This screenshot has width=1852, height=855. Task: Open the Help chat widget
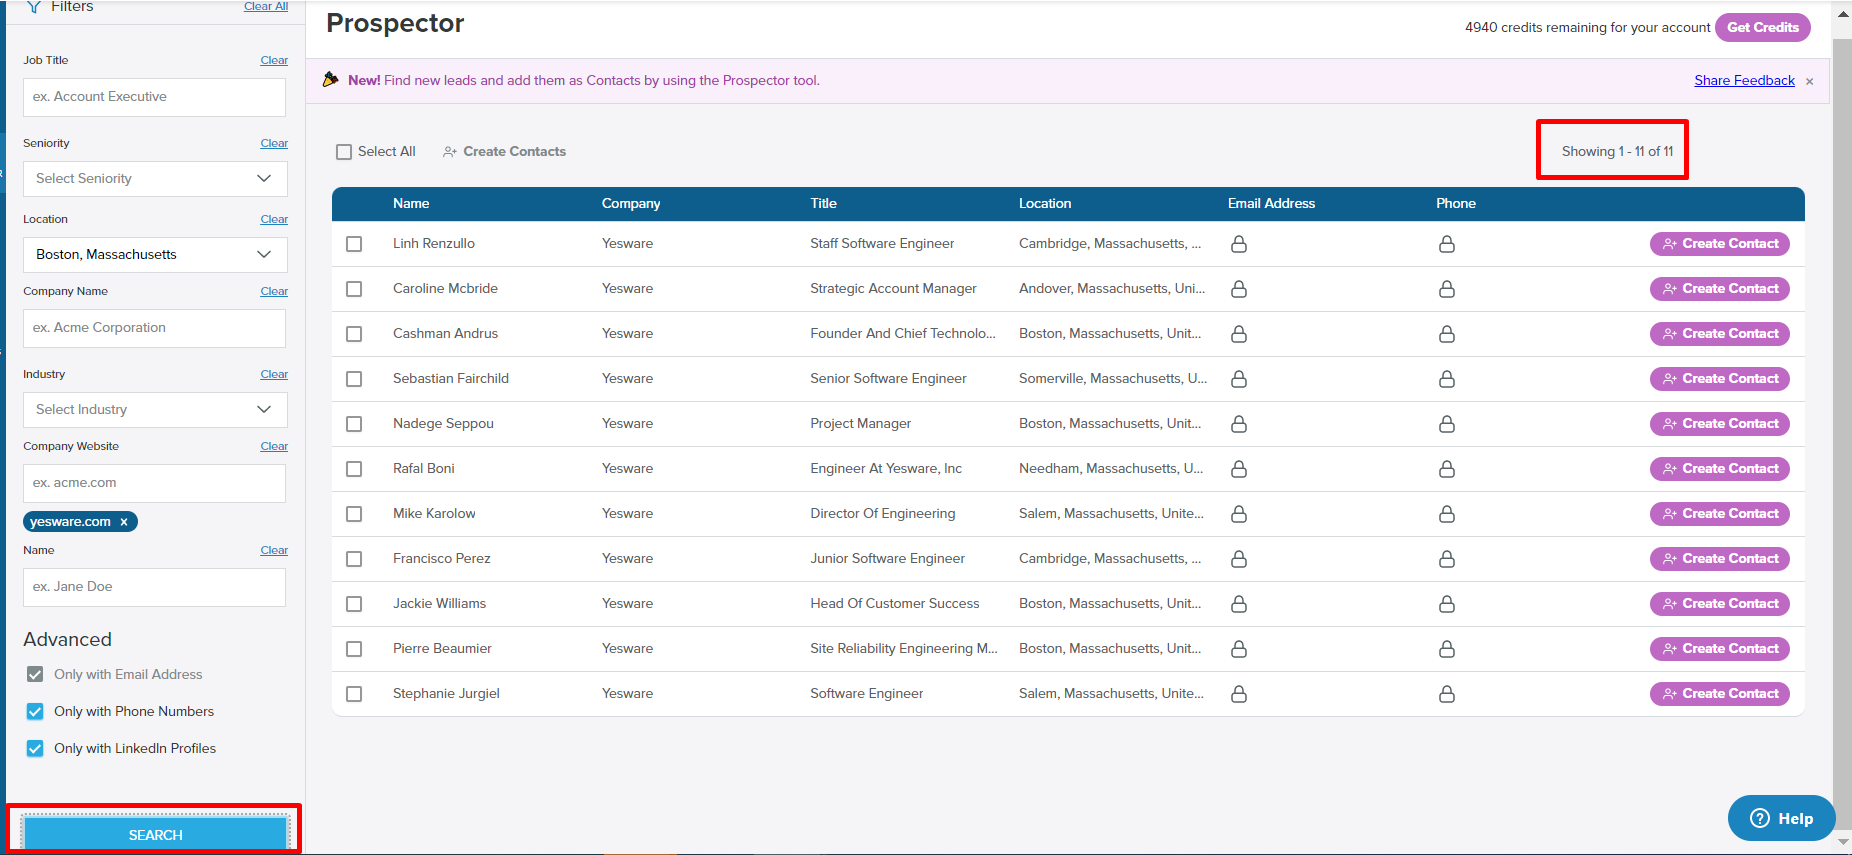click(x=1781, y=818)
